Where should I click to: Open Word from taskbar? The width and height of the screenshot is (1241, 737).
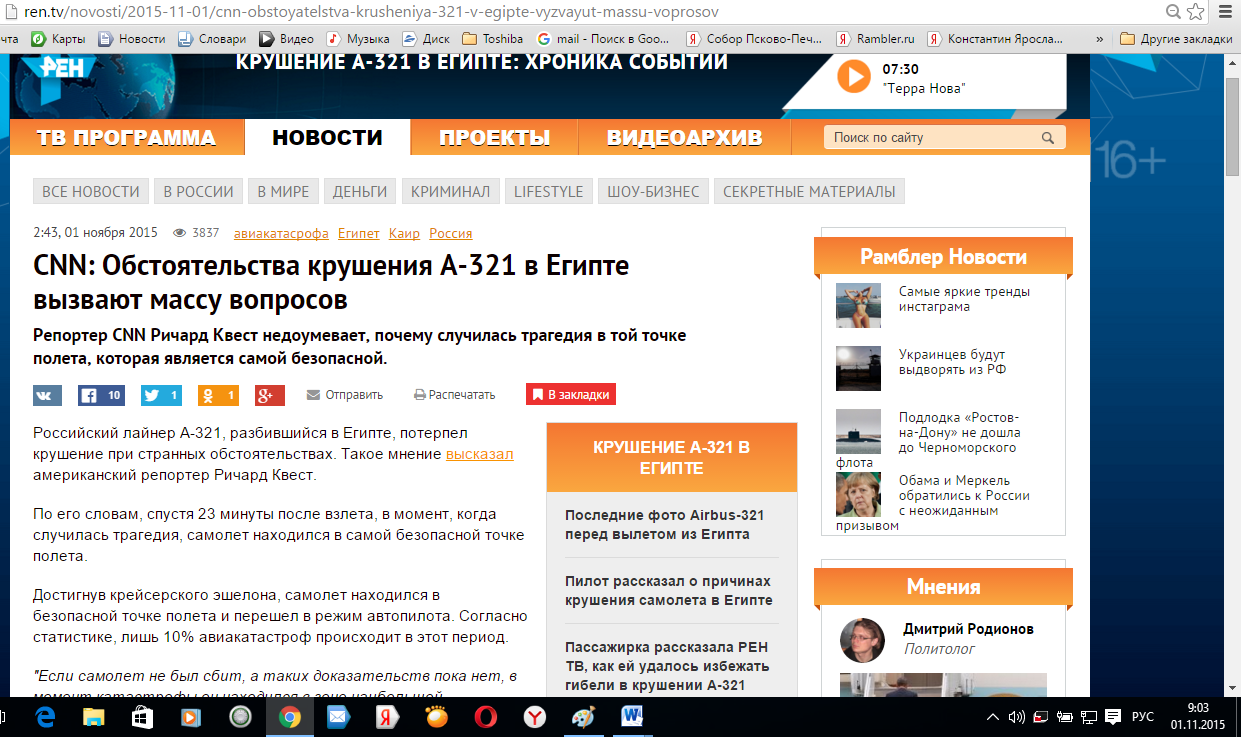pyautogui.click(x=633, y=717)
